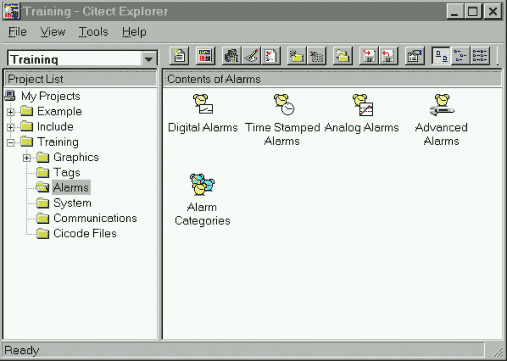This screenshot has height=361, width=507.
Task: Collapse the Training project node
Action: 11,142
